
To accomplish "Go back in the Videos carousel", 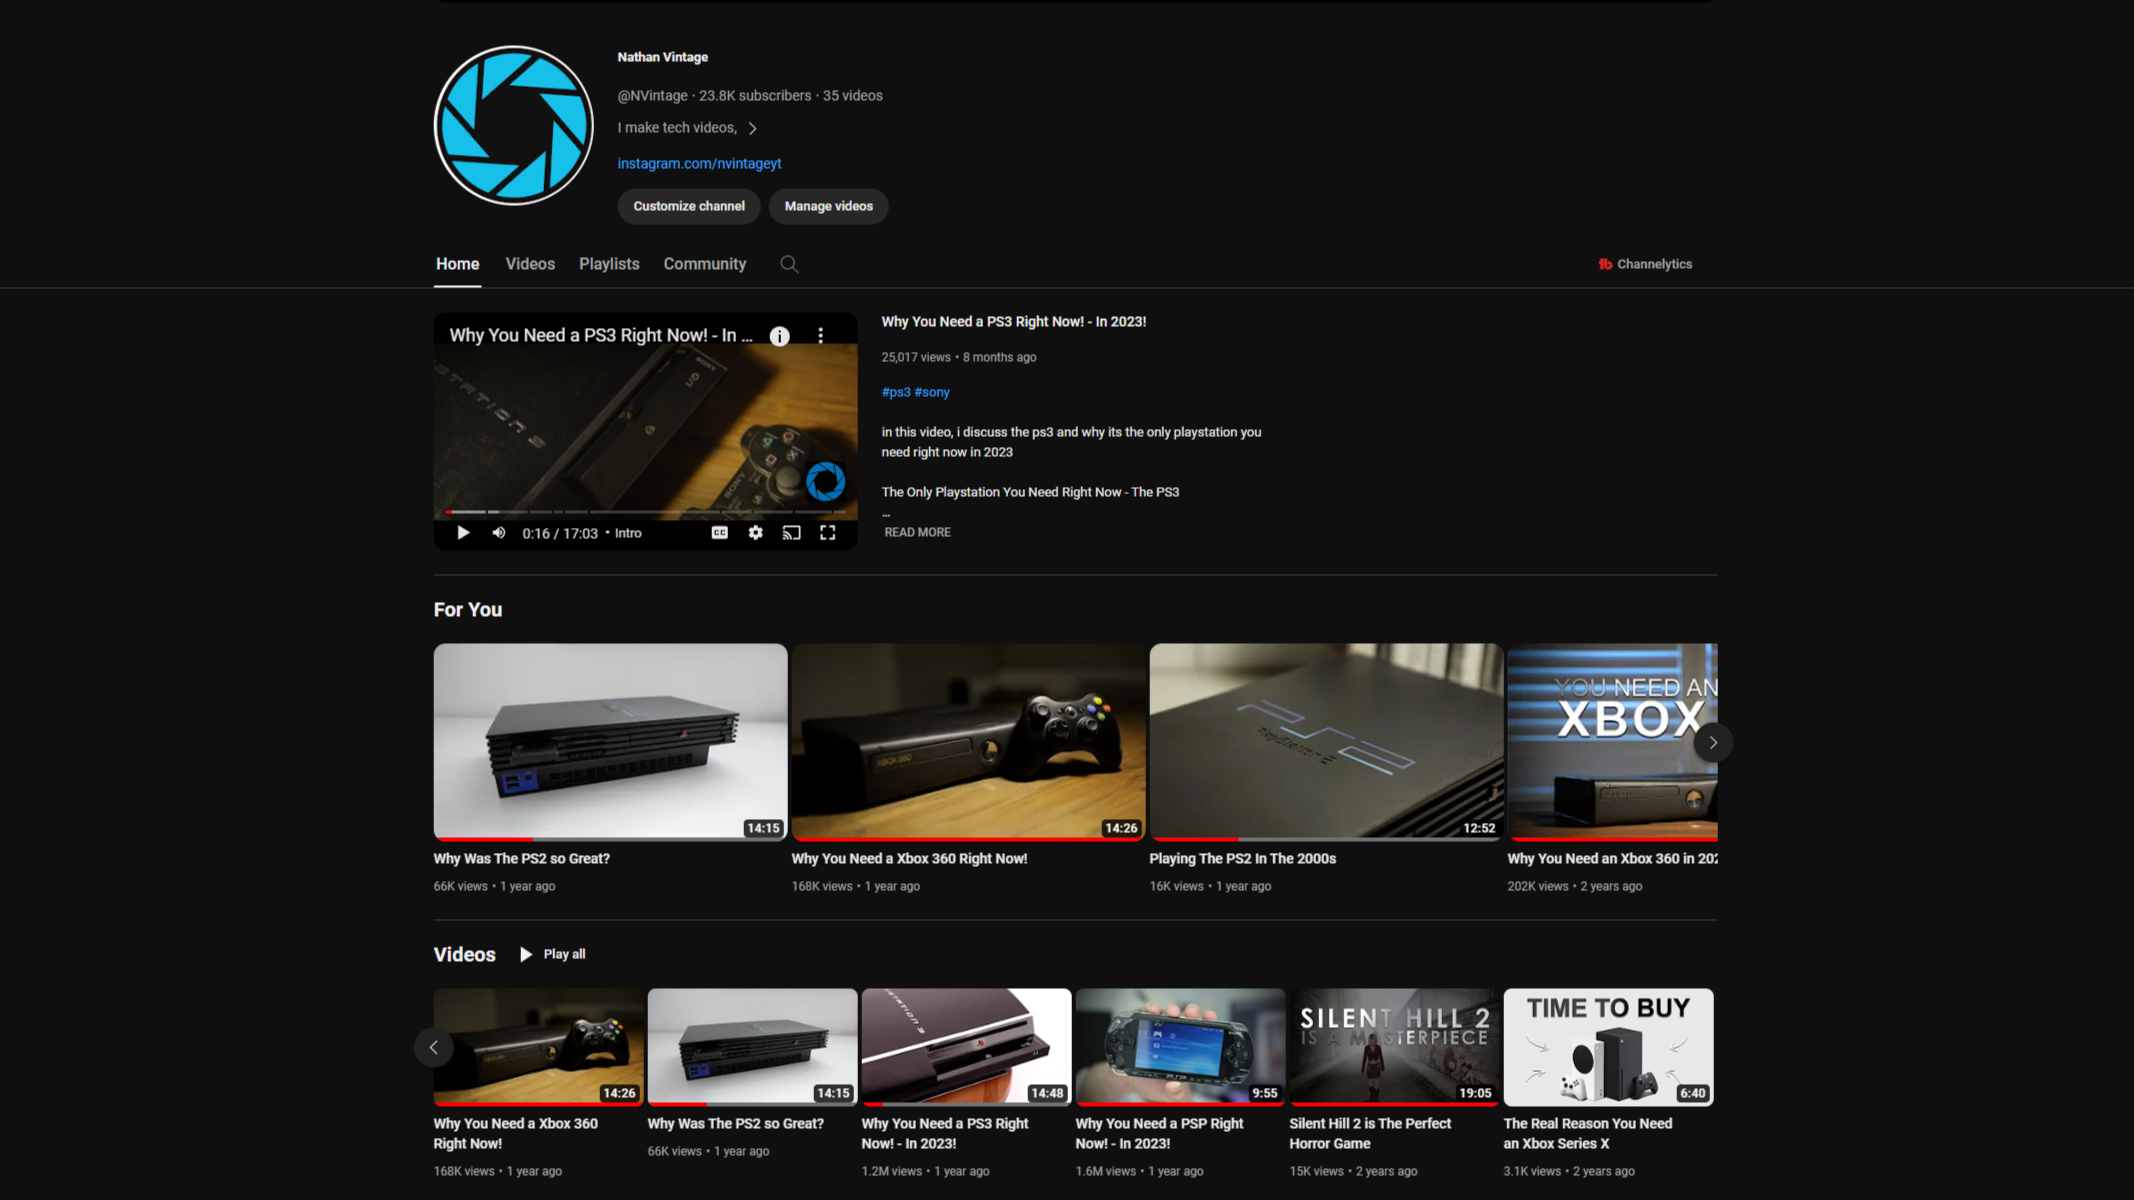I will 434,1047.
